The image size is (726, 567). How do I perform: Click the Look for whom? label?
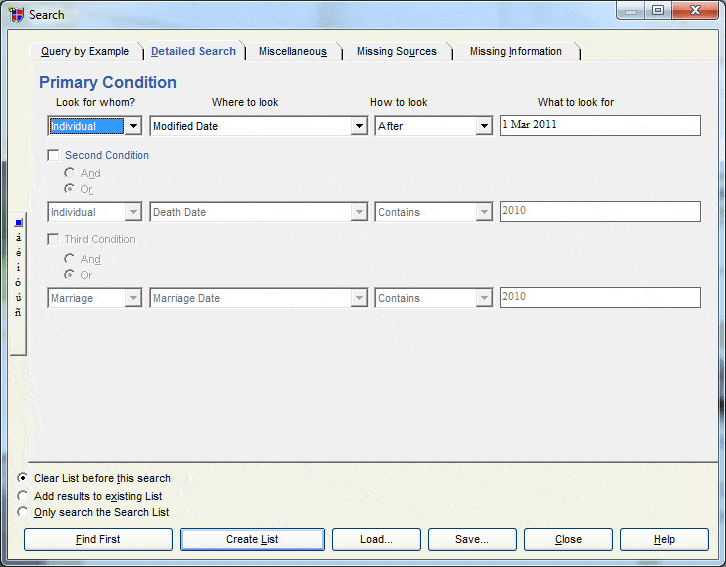(95, 102)
